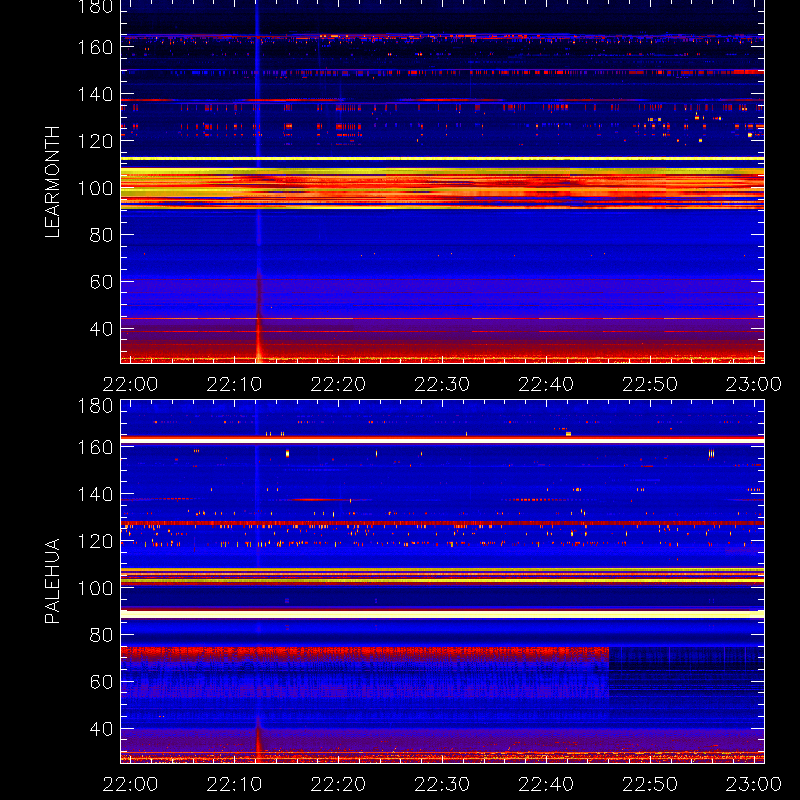Click the LEARMONTH station axis label
The height and width of the screenshot is (800, 800).
pyautogui.click(x=53, y=182)
